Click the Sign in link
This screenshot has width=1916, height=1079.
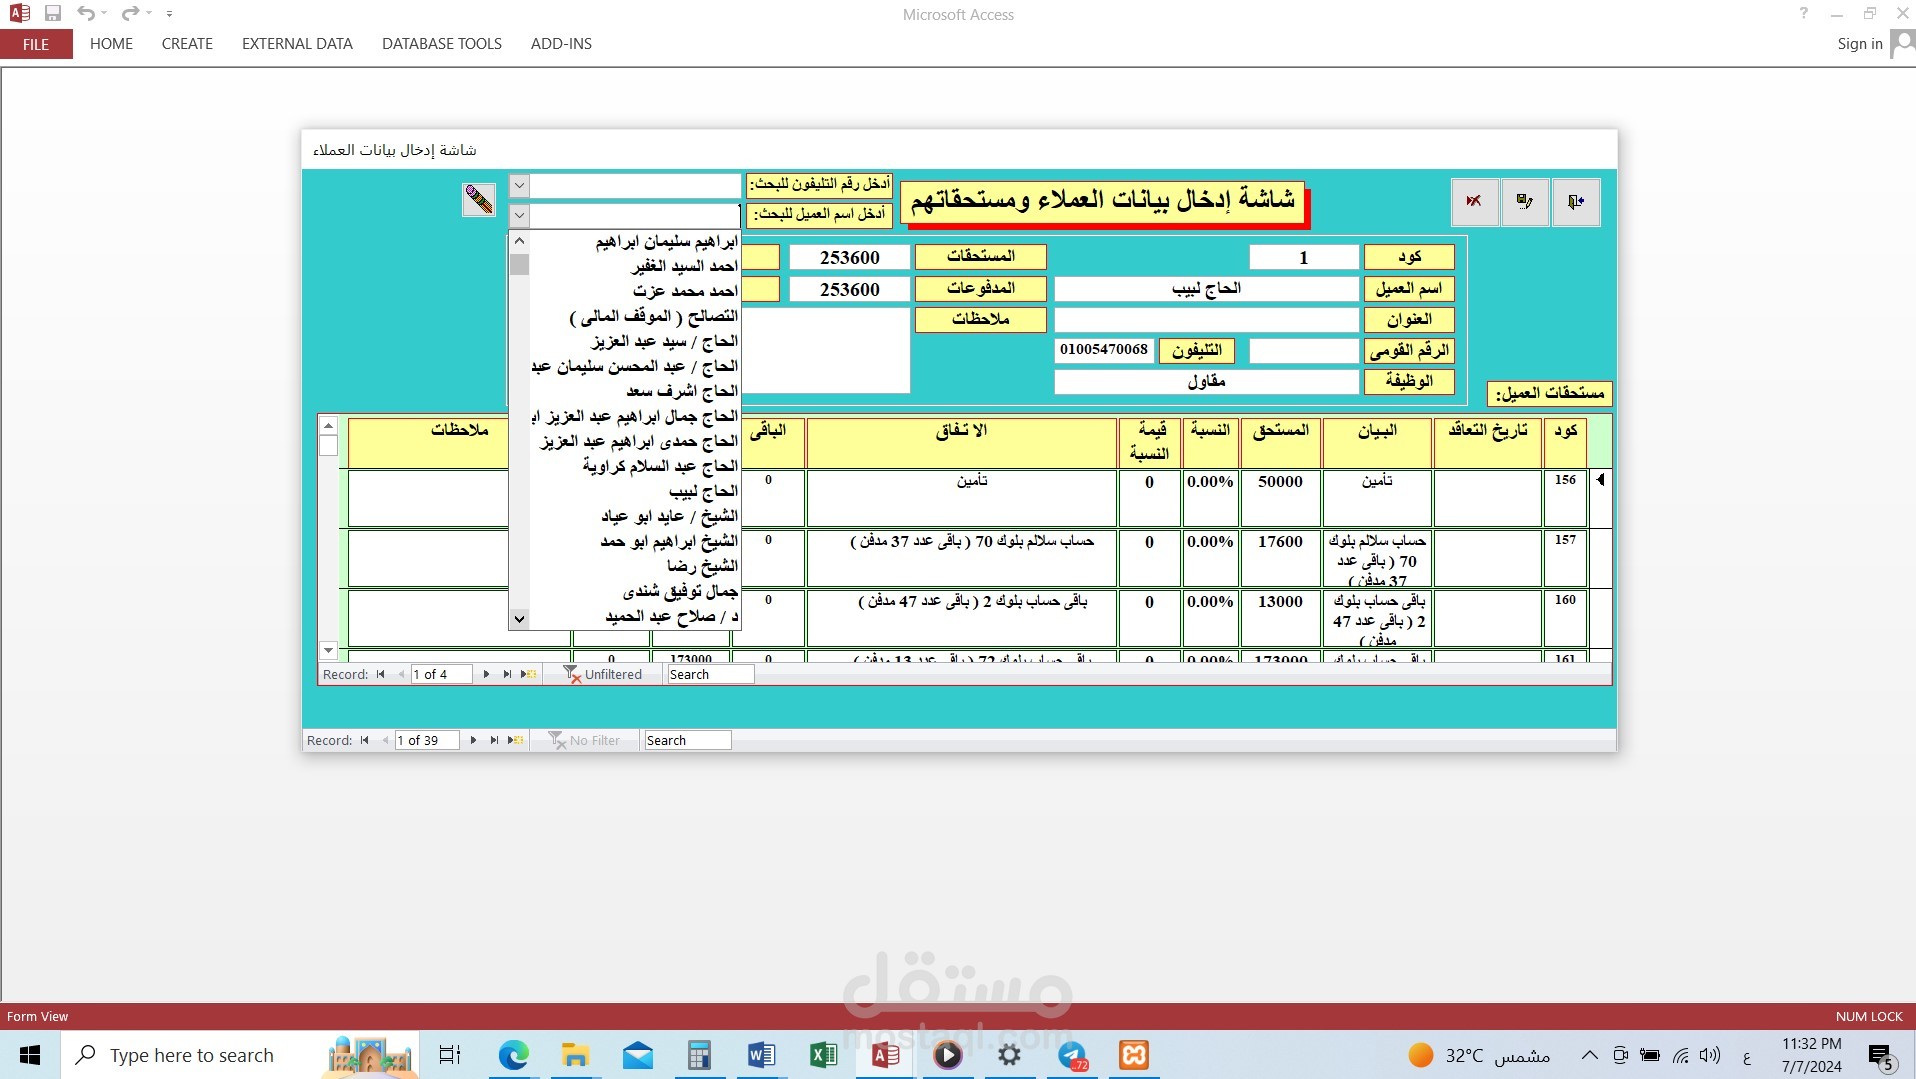(x=1859, y=44)
